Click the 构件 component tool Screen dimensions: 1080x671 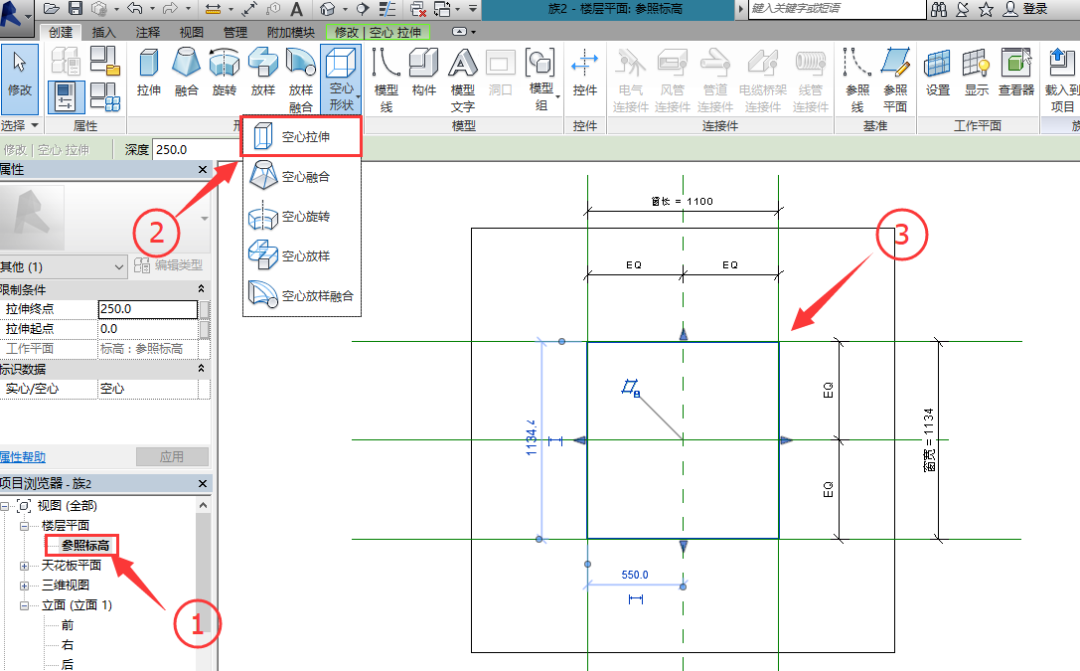(x=424, y=72)
